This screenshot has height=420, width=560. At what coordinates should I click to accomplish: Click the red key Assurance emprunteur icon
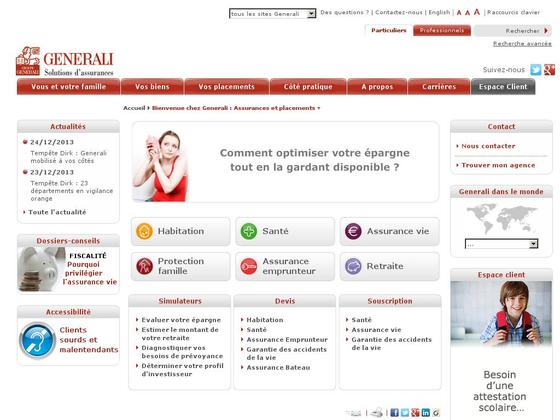click(249, 266)
